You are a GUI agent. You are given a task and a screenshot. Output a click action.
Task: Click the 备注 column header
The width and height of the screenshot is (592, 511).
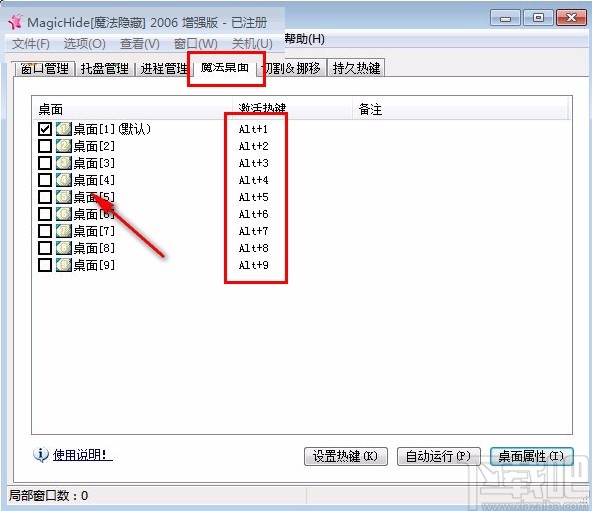[x=460, y=109]
